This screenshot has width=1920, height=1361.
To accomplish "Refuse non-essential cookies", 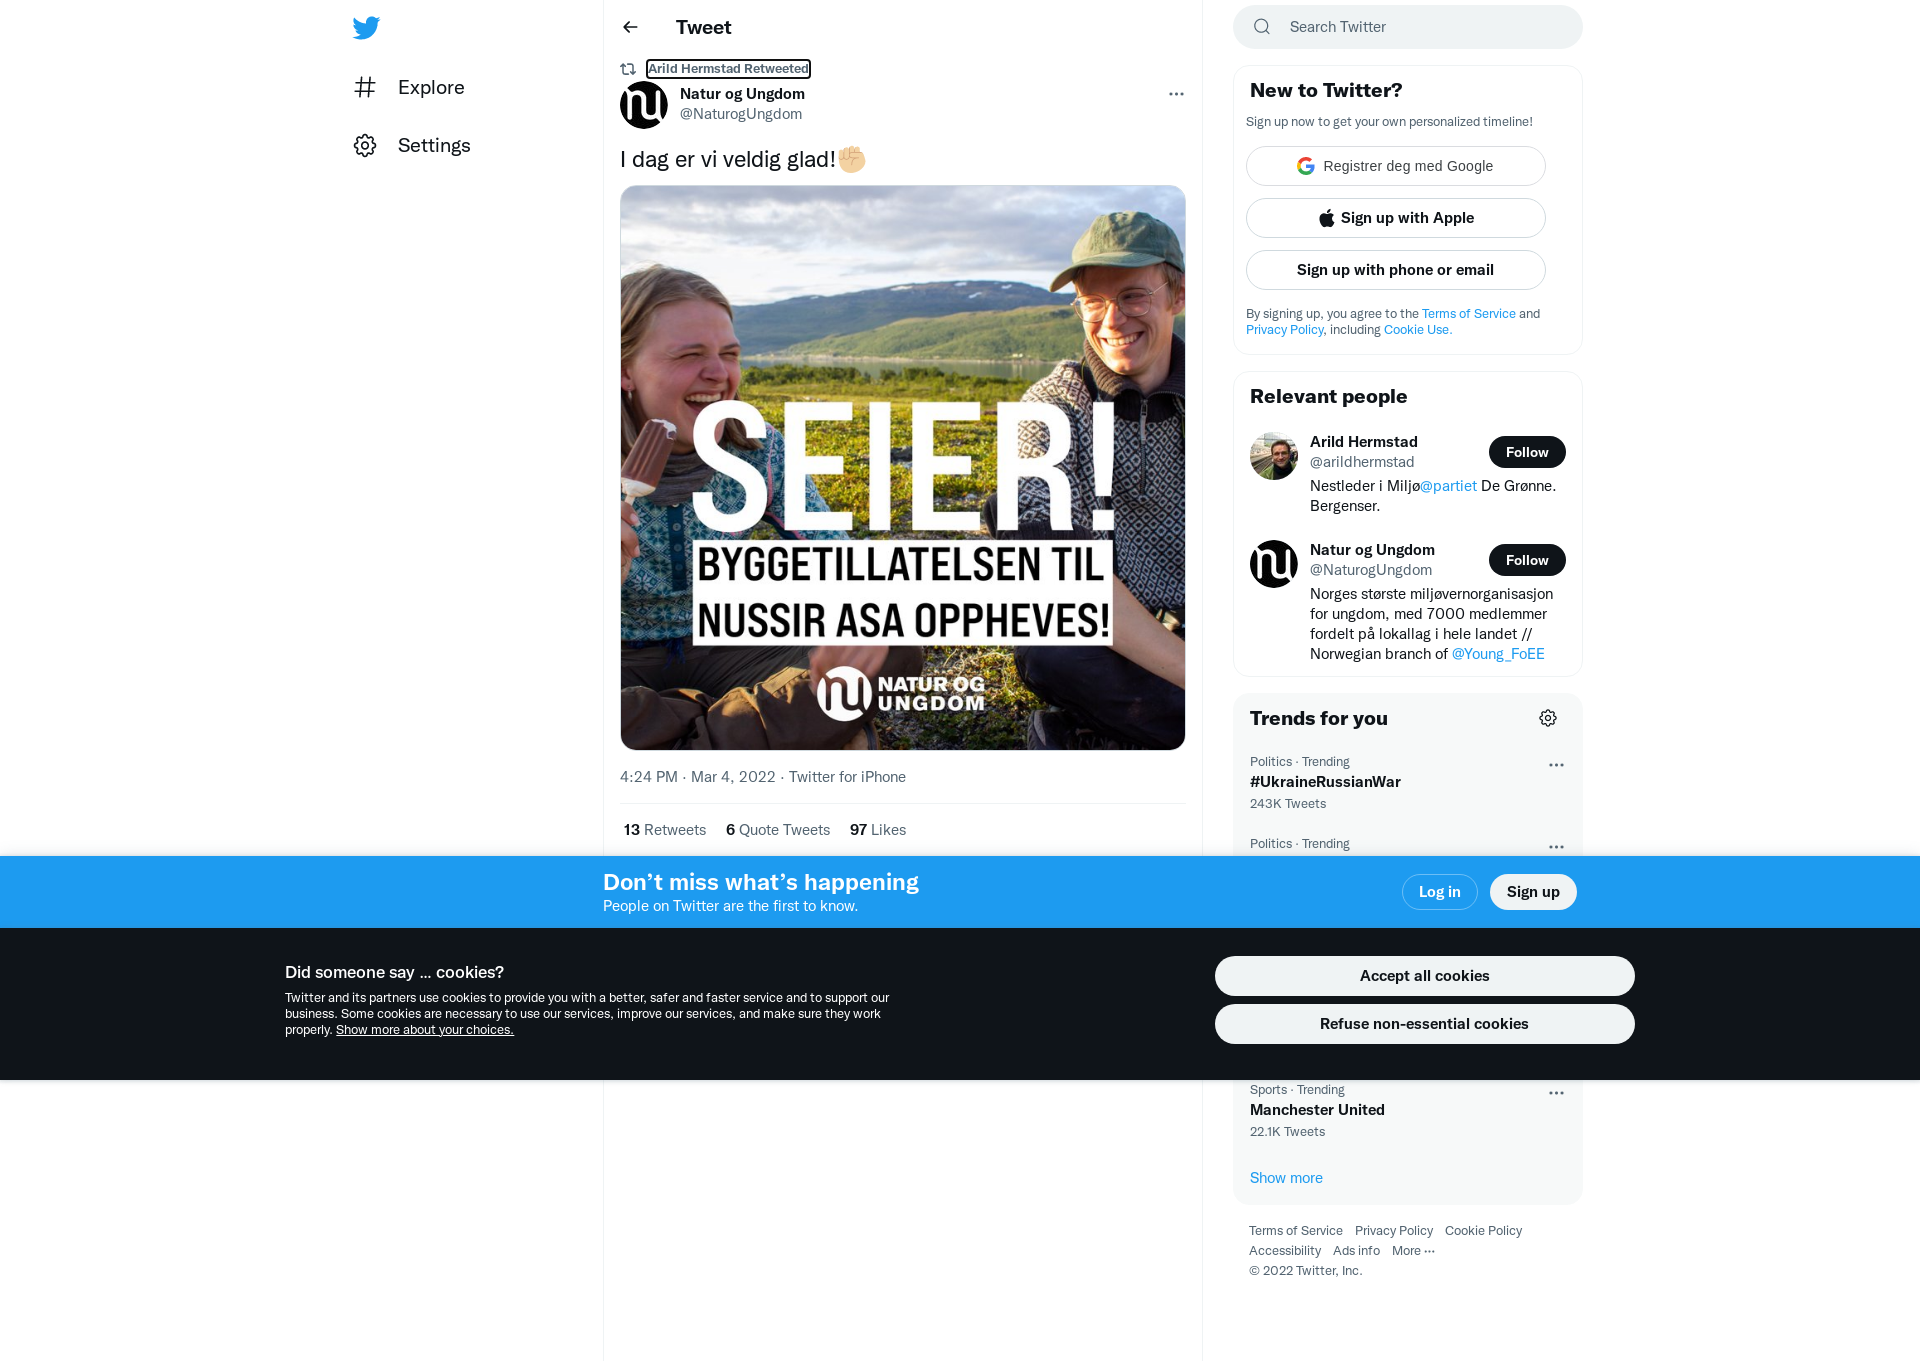I will pos(1424,1024).
